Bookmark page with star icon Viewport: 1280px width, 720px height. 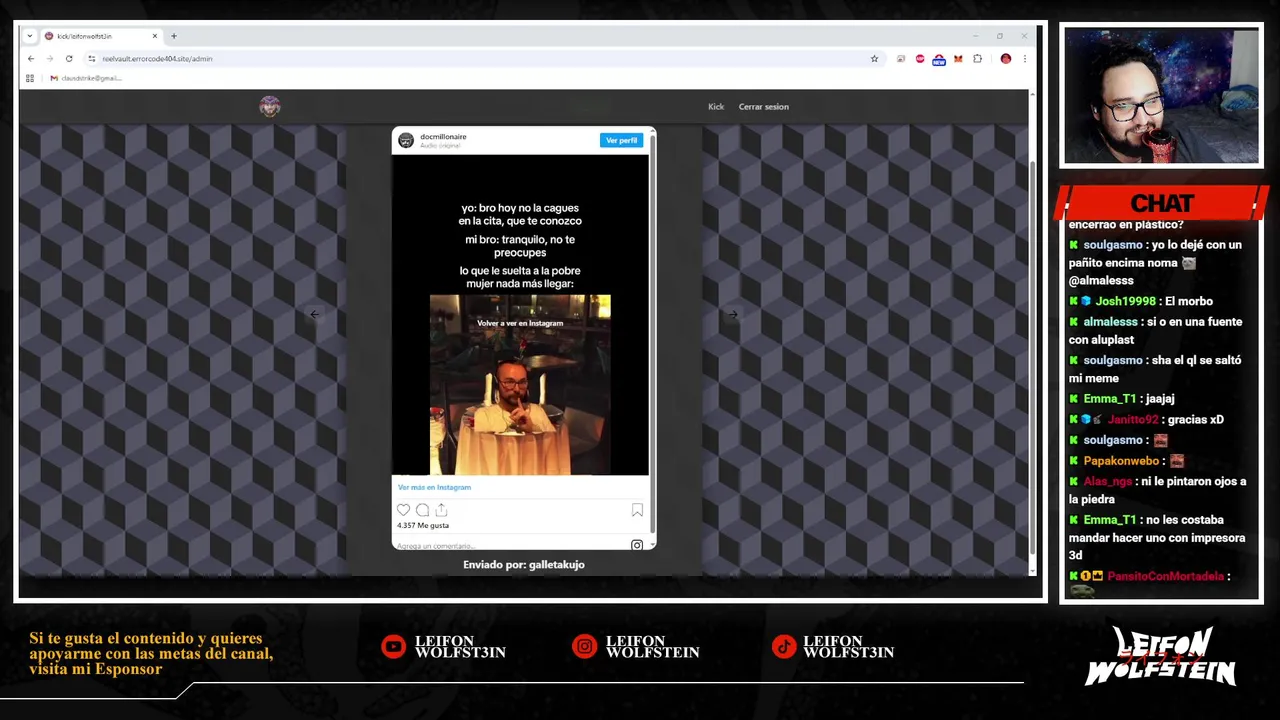(x=874, y=59)
